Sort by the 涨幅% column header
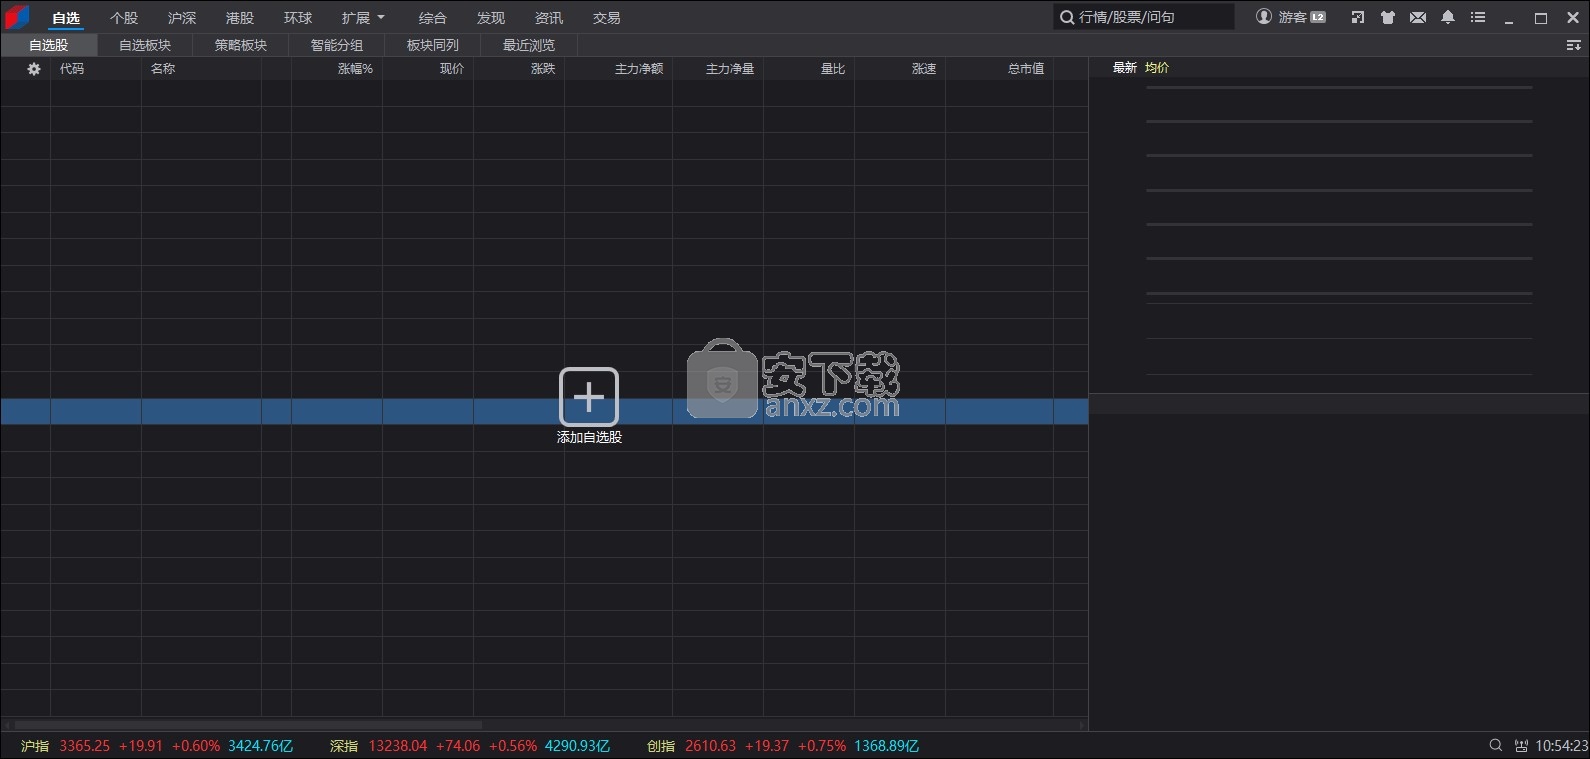 pyautogui.click(x=355, y=69)
